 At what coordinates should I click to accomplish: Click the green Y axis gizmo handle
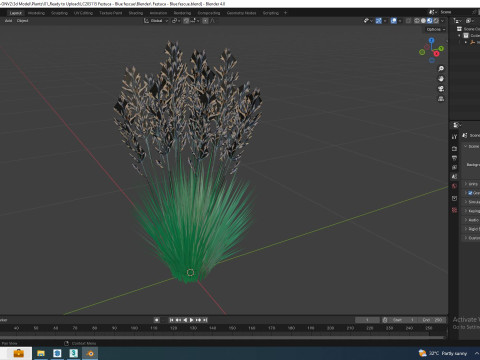pyautogui.click(x=441, y=49)
